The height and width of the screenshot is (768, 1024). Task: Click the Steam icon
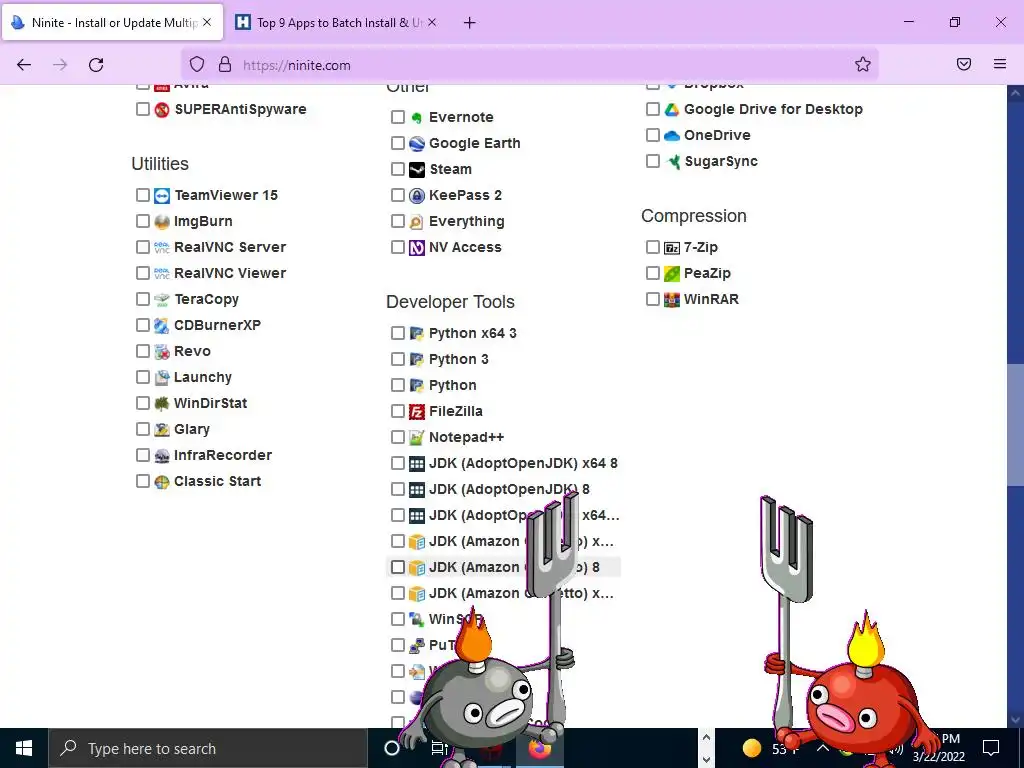click(x=417, y=170)
